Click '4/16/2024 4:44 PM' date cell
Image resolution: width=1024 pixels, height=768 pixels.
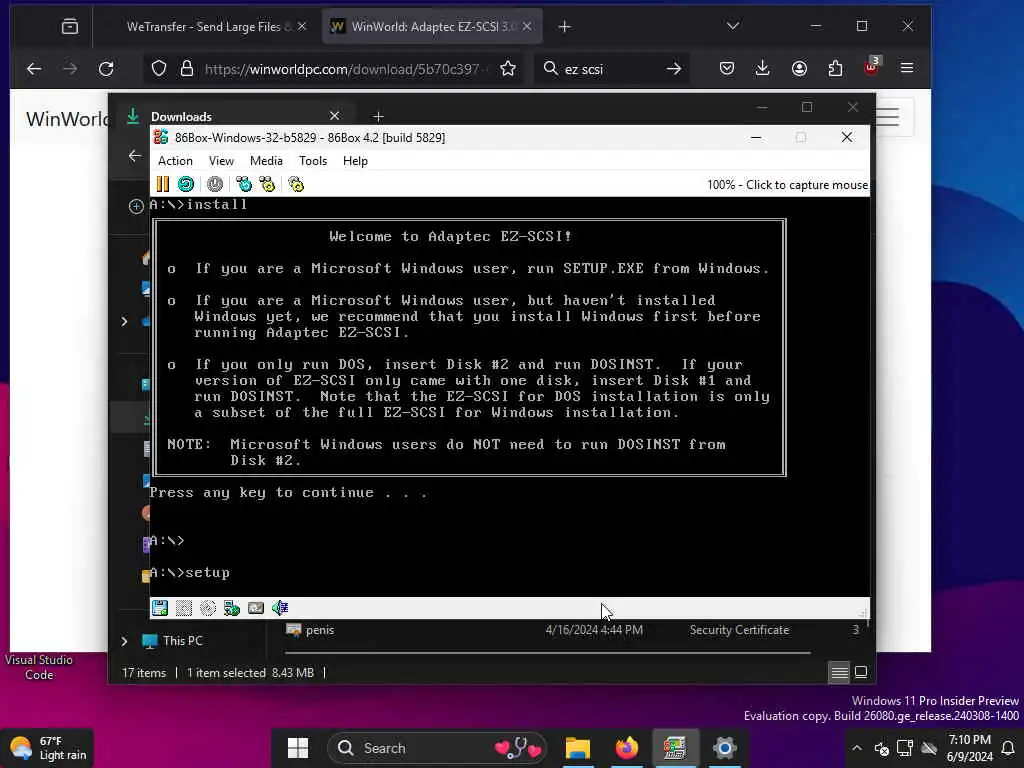594,630
